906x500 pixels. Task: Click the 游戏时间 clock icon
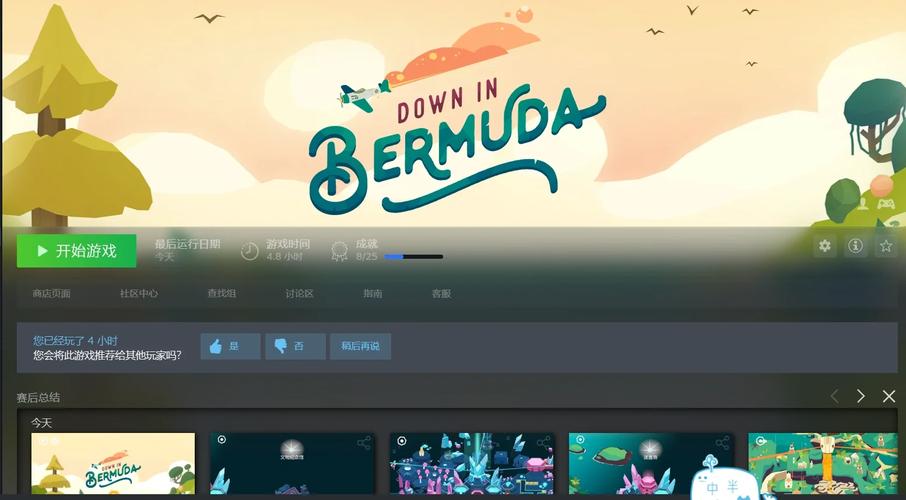click(249, 249)
